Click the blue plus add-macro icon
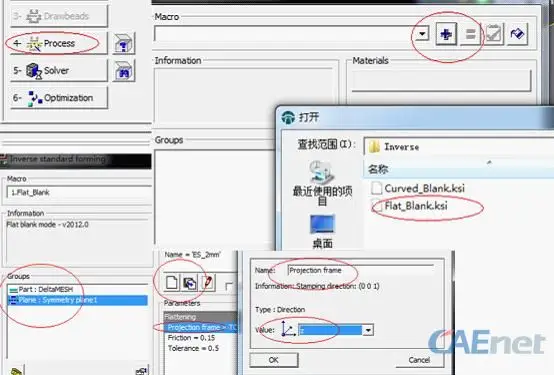Screen dimensions: 554x375 coord(446,34)
